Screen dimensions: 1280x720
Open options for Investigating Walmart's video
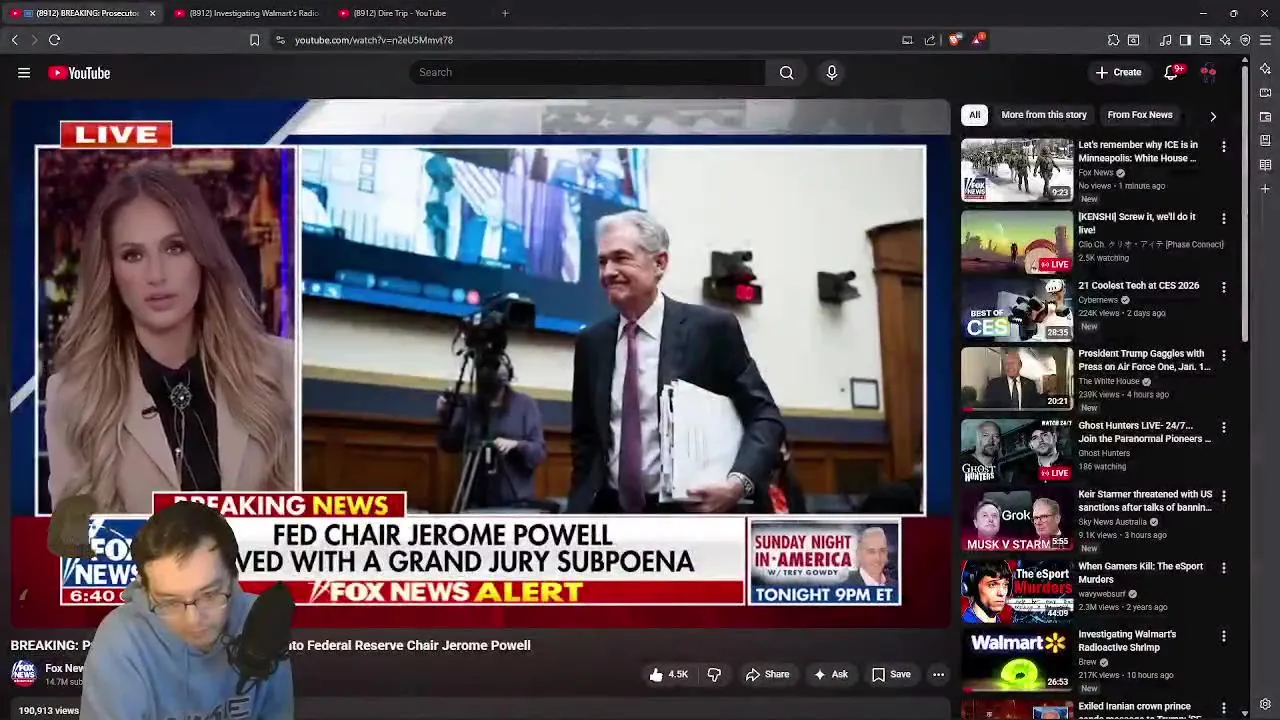pos(1223,635)
